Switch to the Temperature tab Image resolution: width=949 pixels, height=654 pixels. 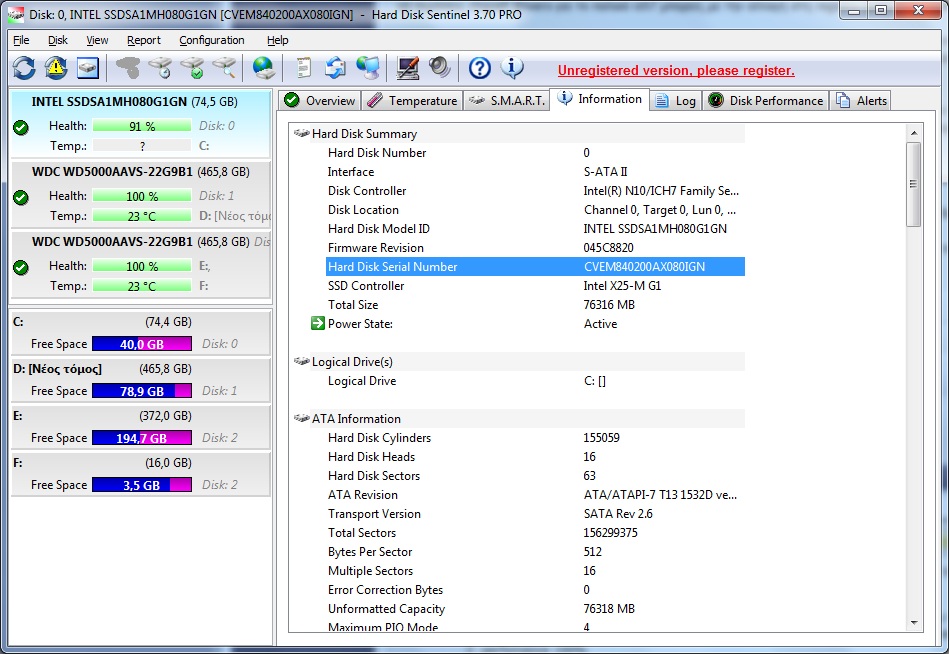(412, 100)
